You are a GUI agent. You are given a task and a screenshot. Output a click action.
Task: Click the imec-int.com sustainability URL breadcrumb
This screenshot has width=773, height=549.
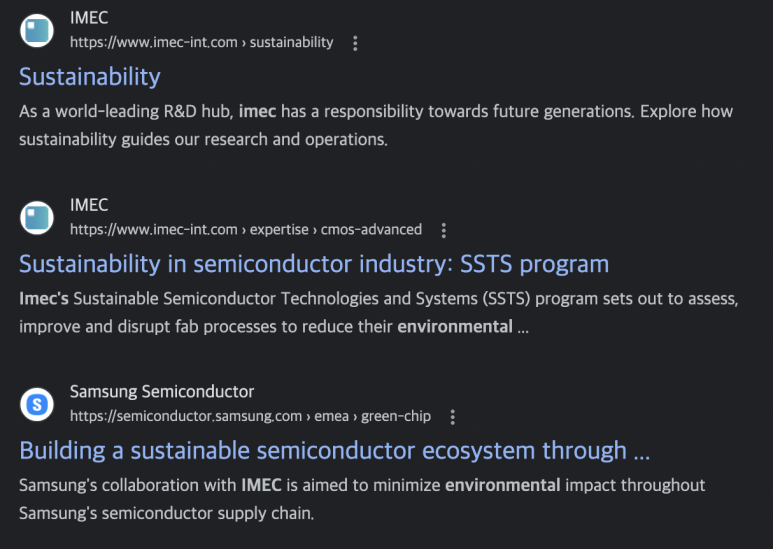(x=202, y=42)
